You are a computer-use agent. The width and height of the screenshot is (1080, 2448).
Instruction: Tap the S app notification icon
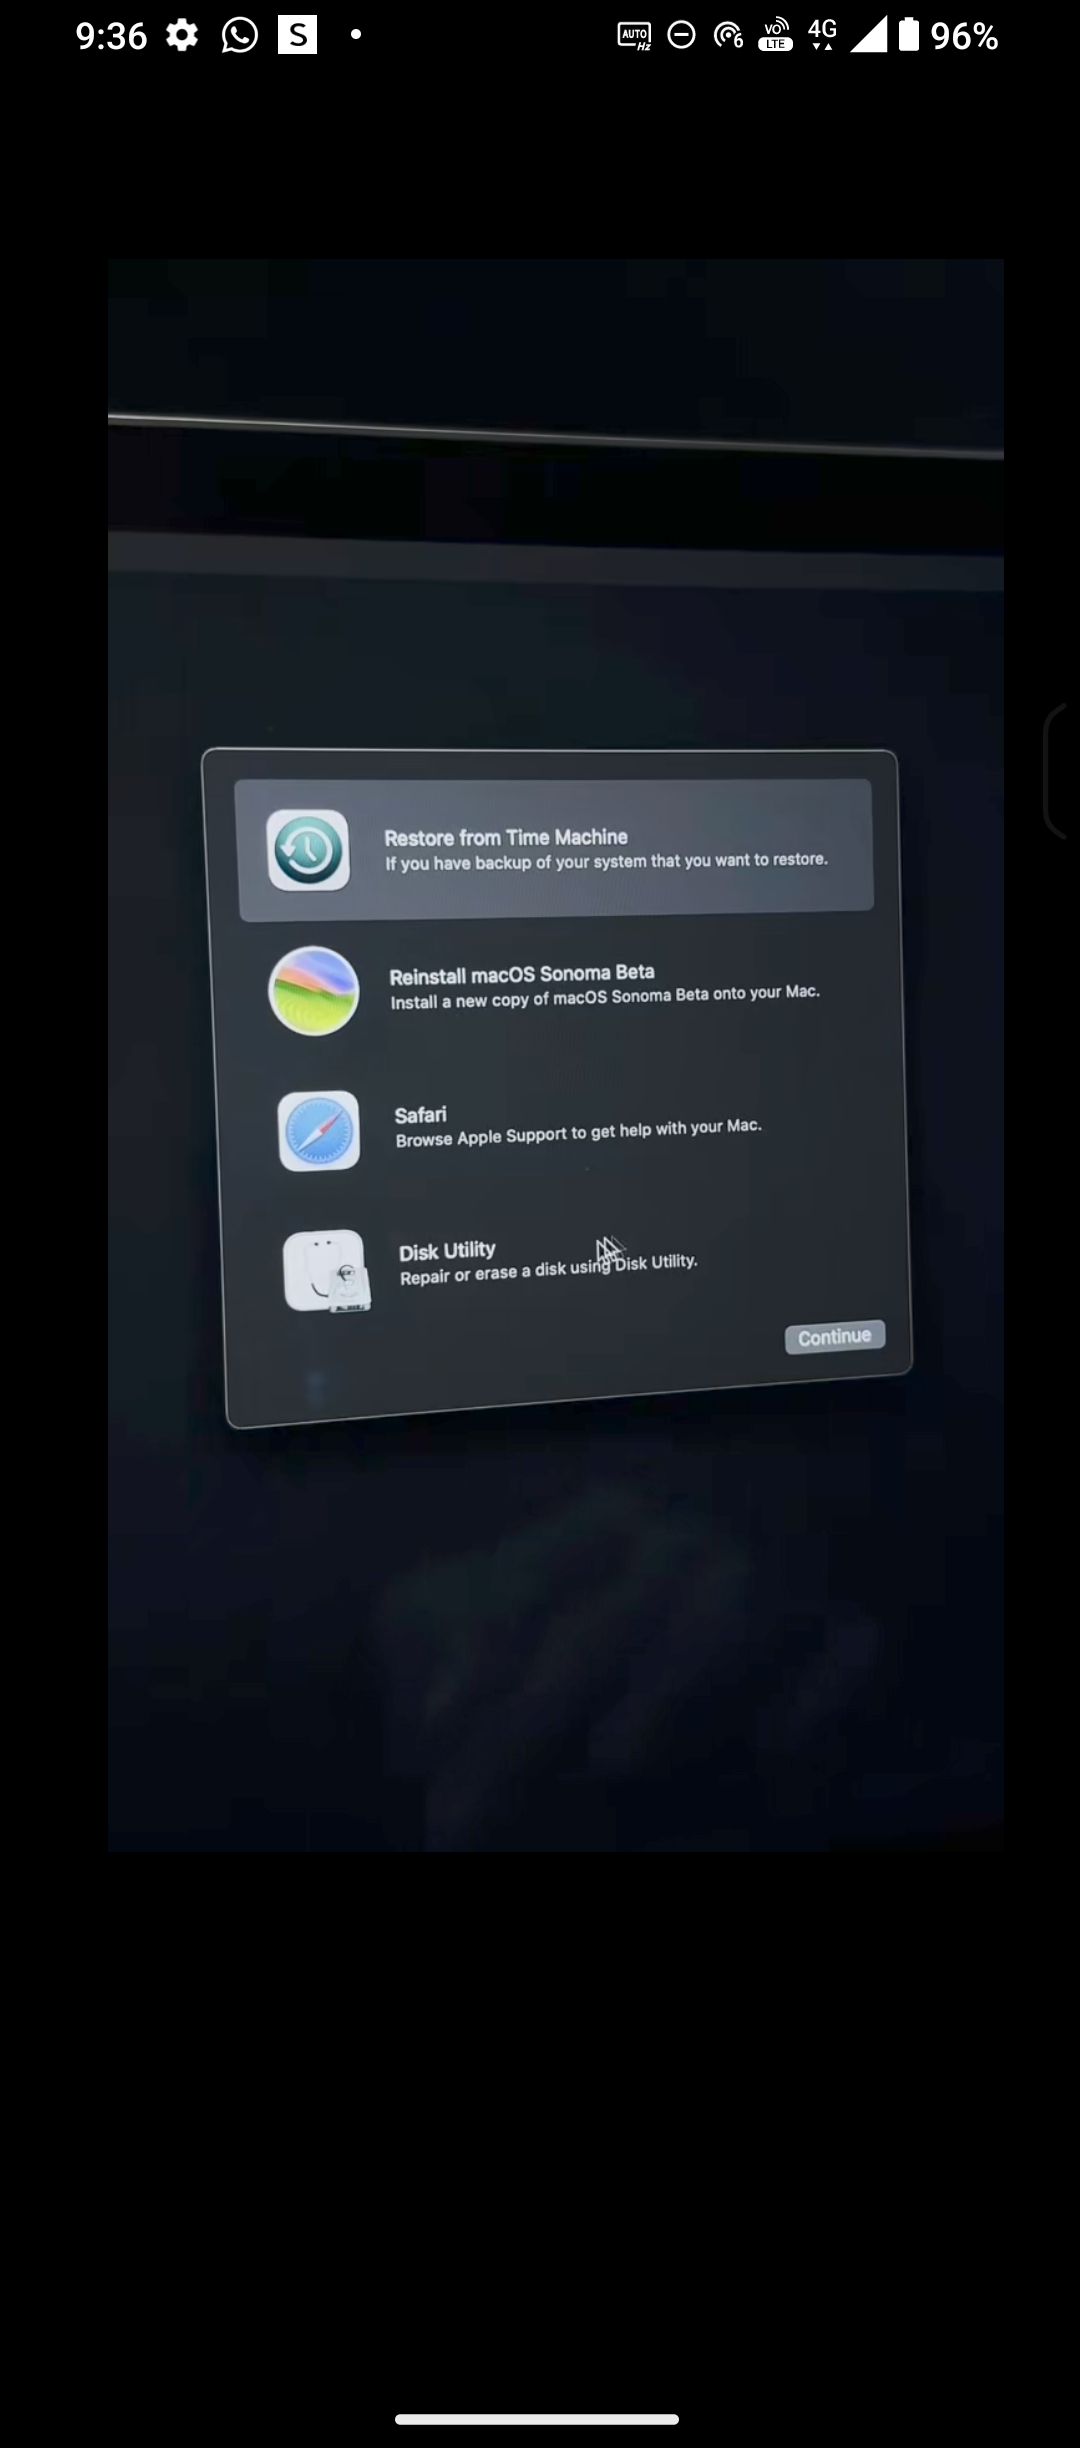click(x=297, y=35)
